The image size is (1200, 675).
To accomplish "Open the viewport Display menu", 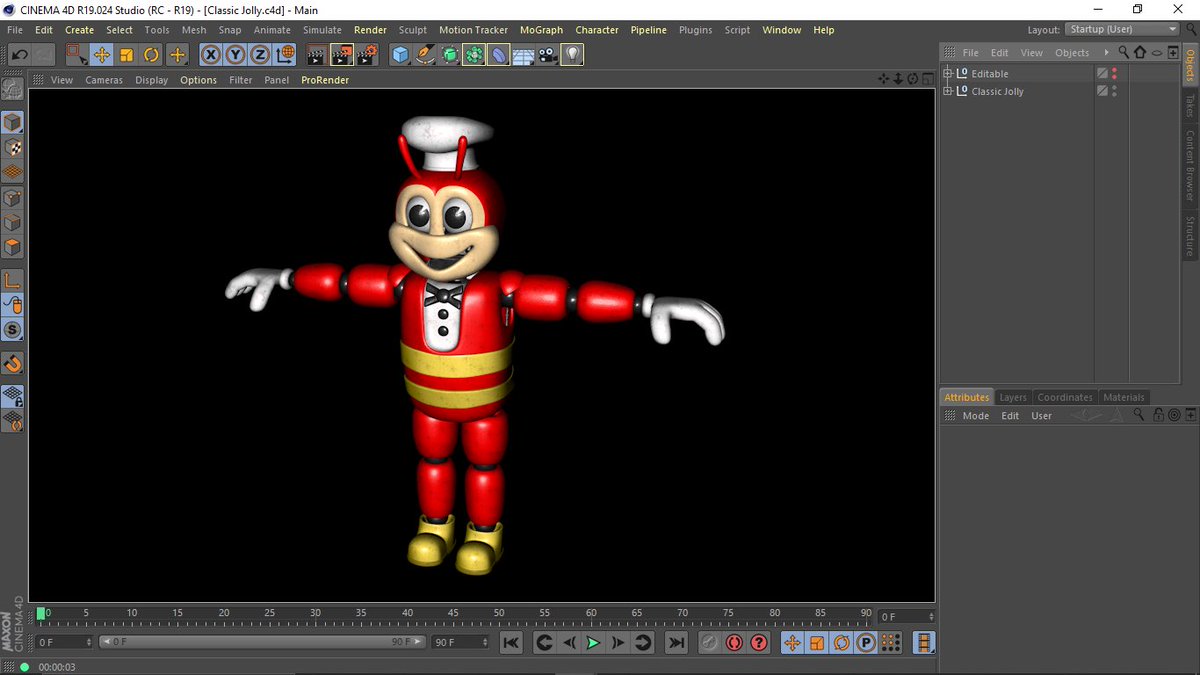I will pos(152,80).
